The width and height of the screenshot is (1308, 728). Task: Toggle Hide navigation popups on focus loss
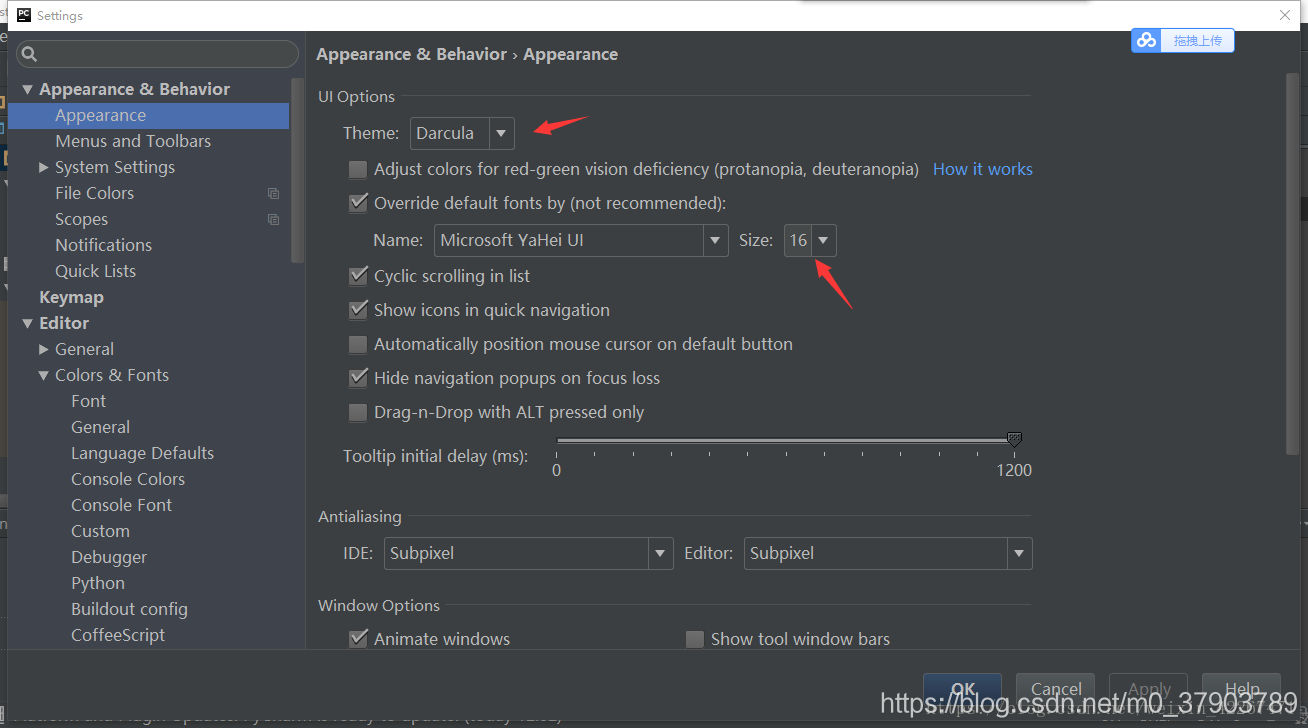click(x=358, y=378)
